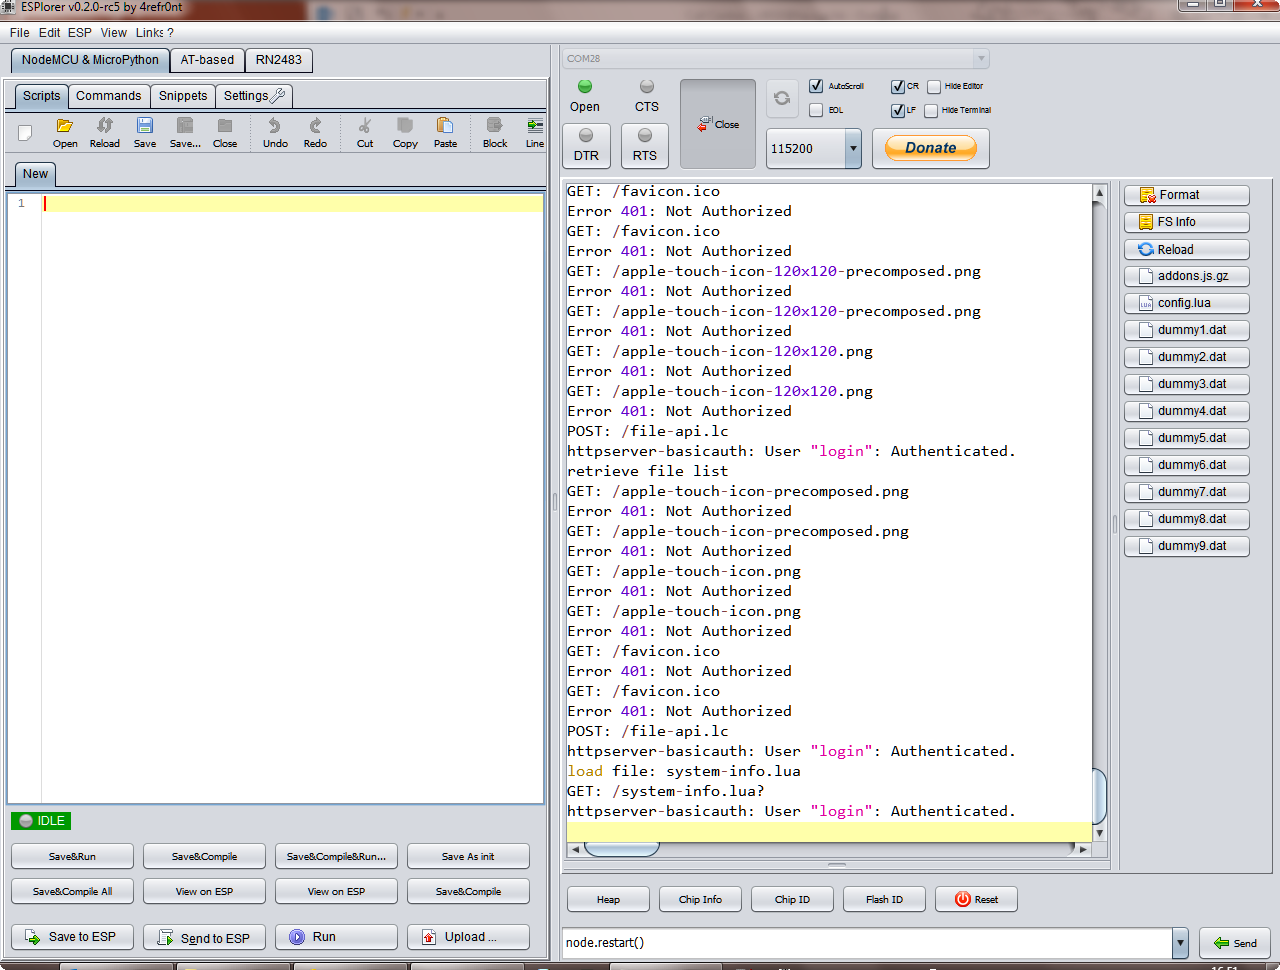Close the serial connection
The height and width of the screenshot is (970, 1280).
point(718,124)
